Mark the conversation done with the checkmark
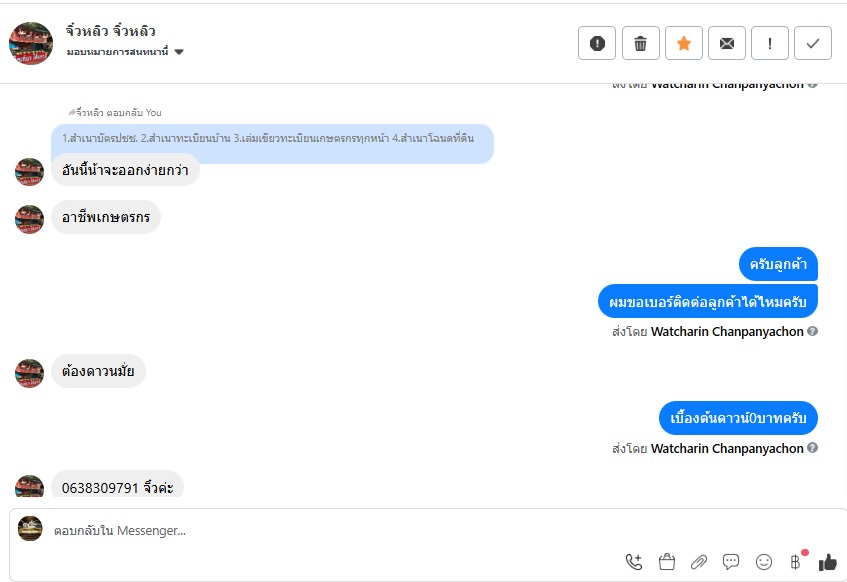 812,43
